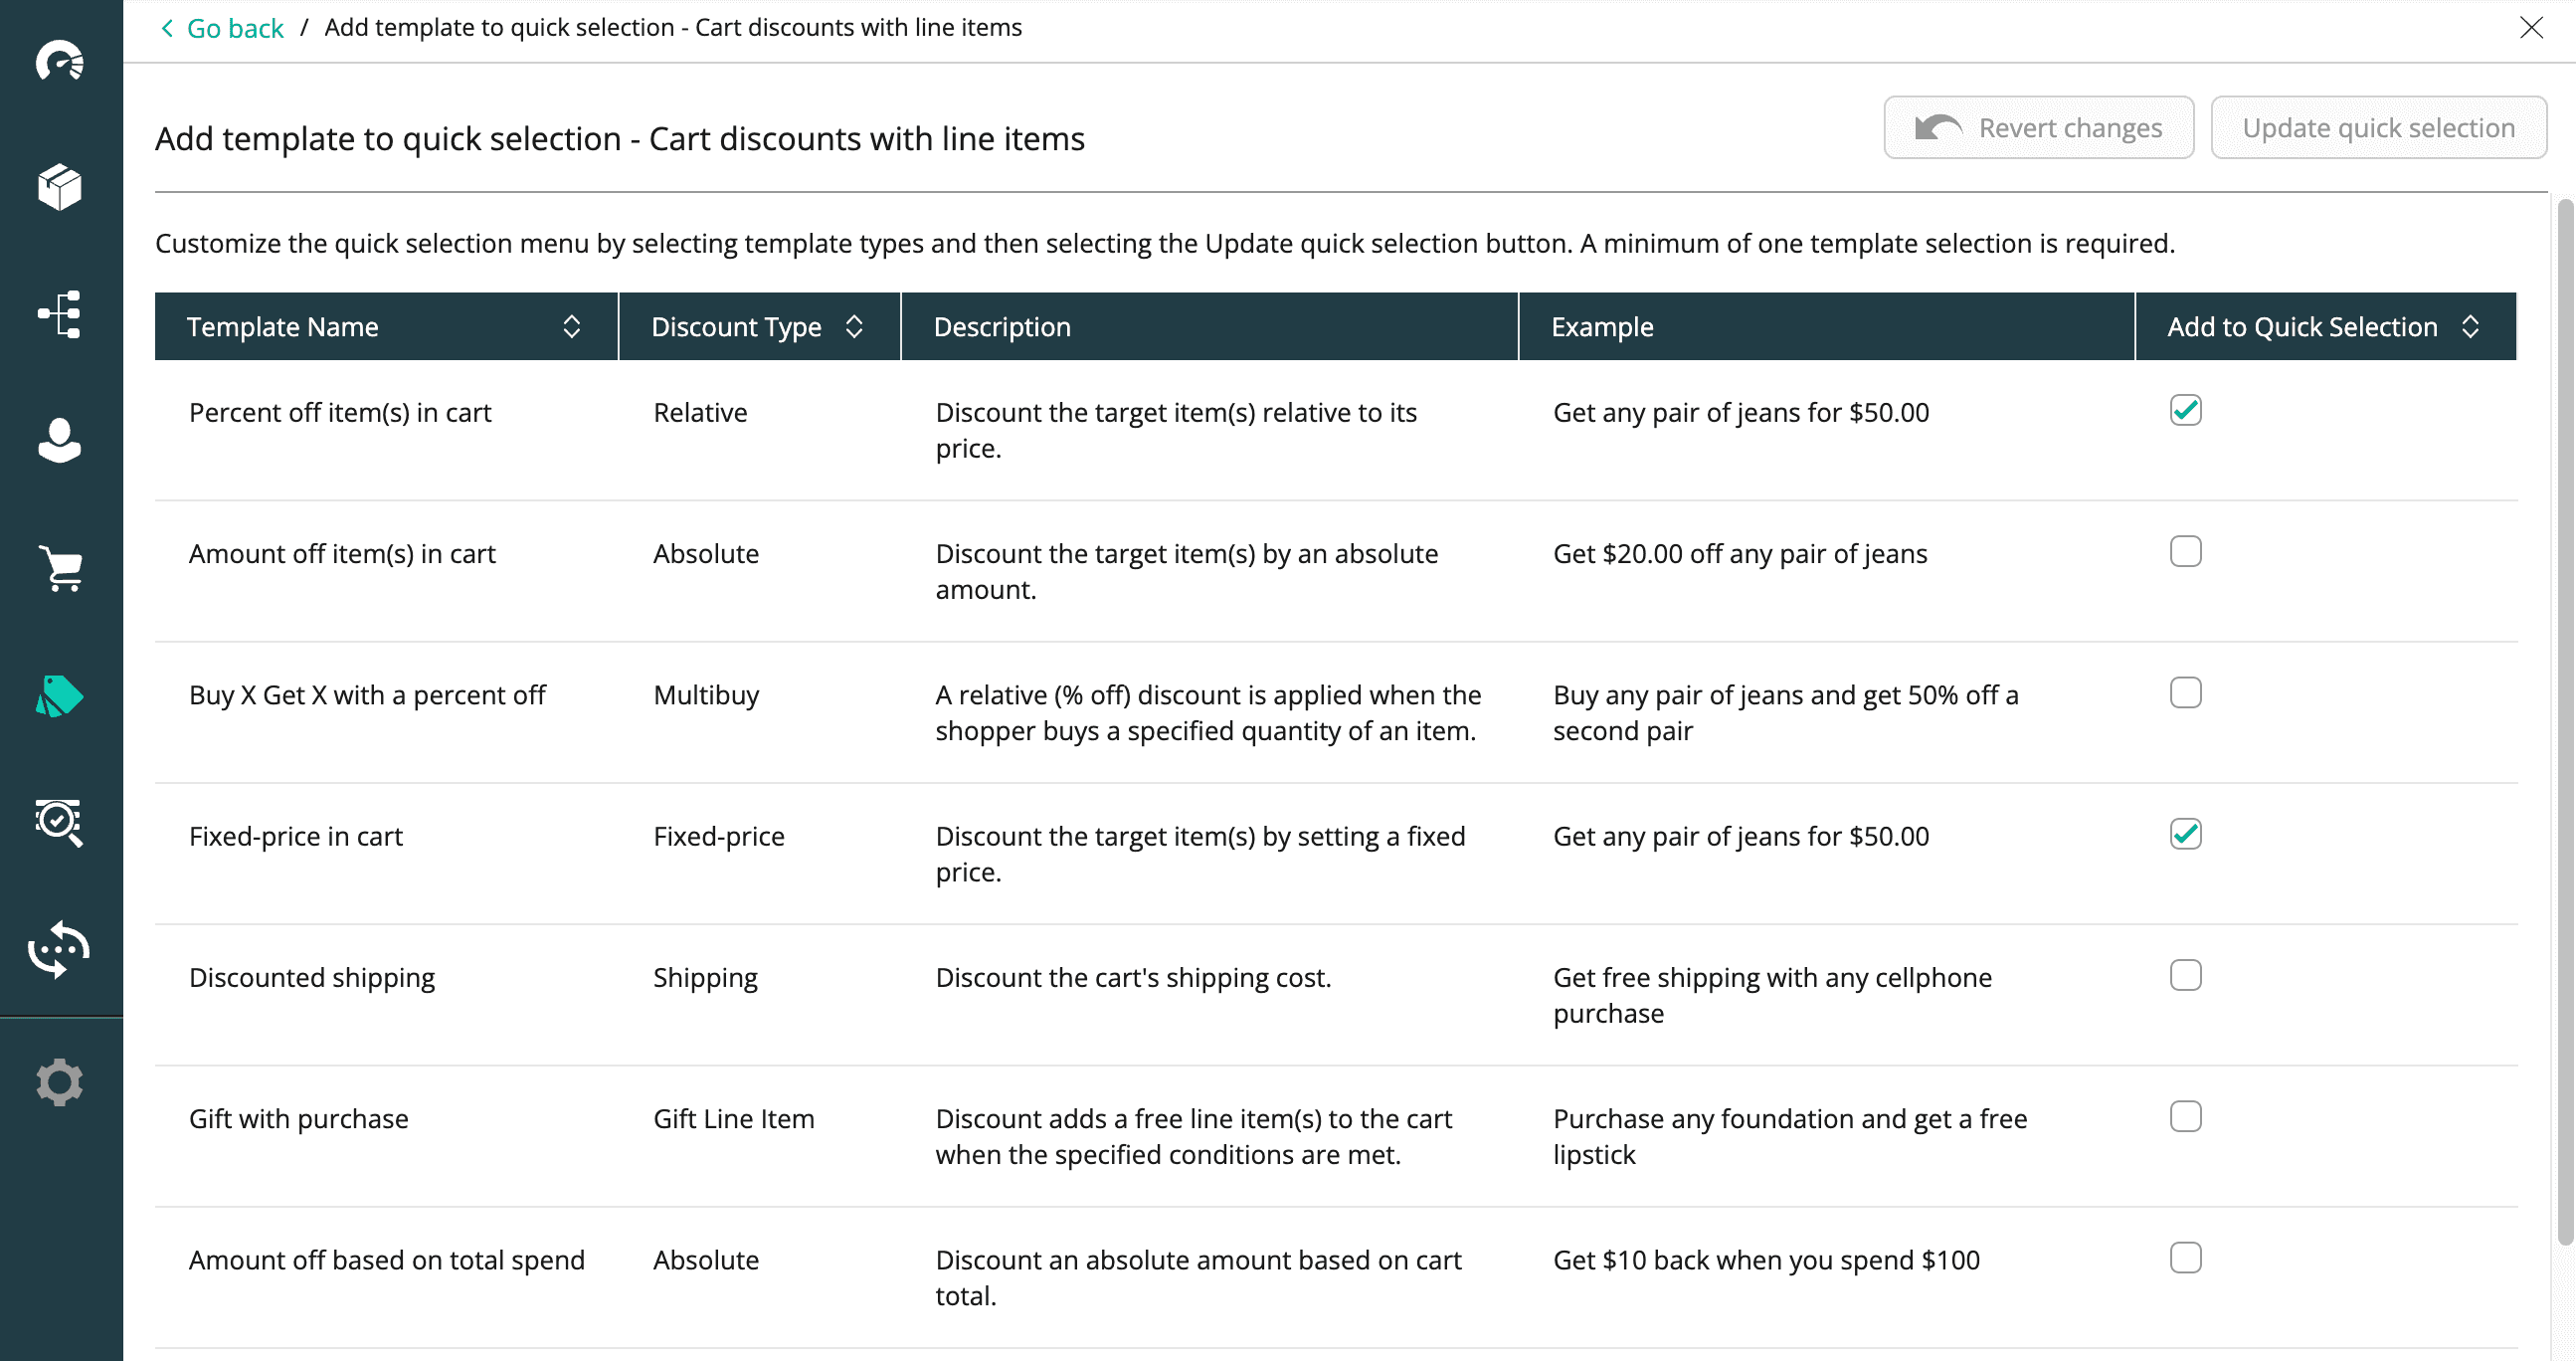Open the customers person icon in sidebar
The image size is (2576, 1361).
tap(60, 440)
